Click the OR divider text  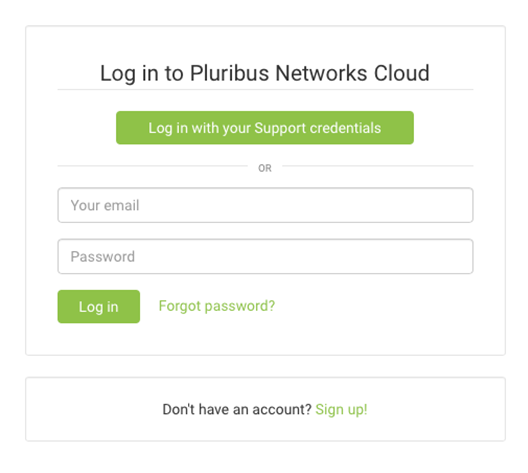[265, 168]
